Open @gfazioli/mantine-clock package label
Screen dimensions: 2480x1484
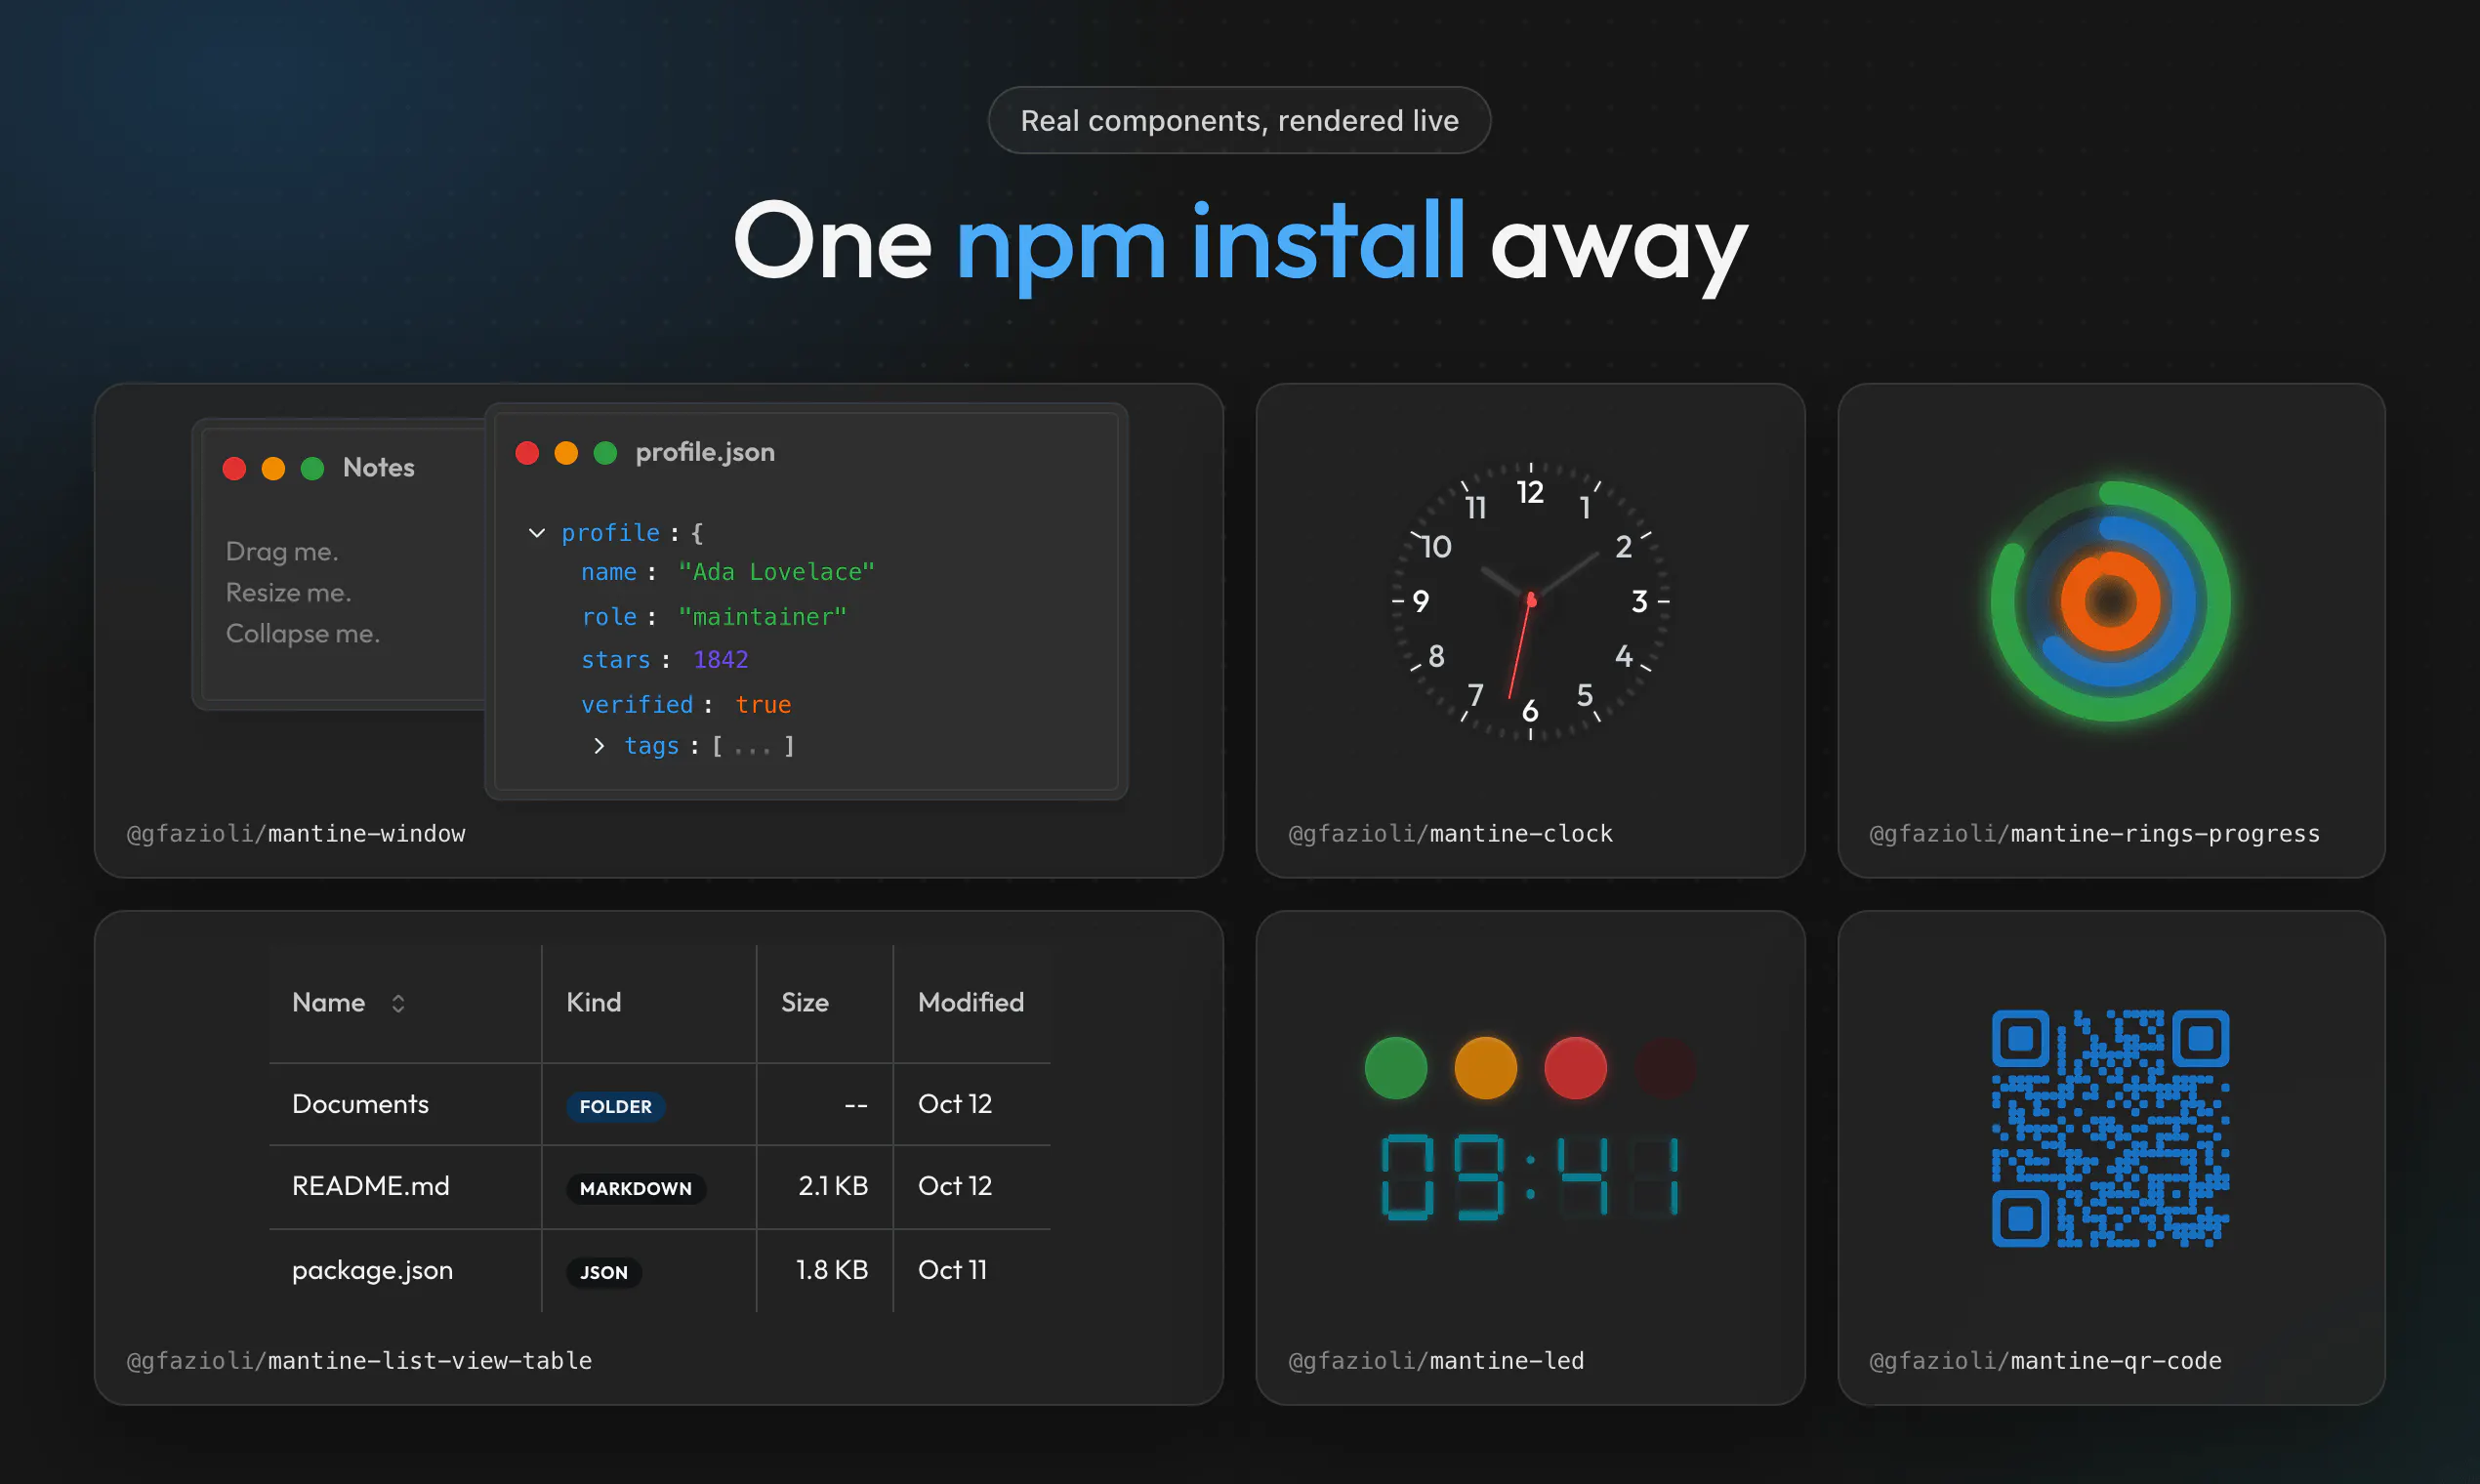click(x=1450, y=834)
